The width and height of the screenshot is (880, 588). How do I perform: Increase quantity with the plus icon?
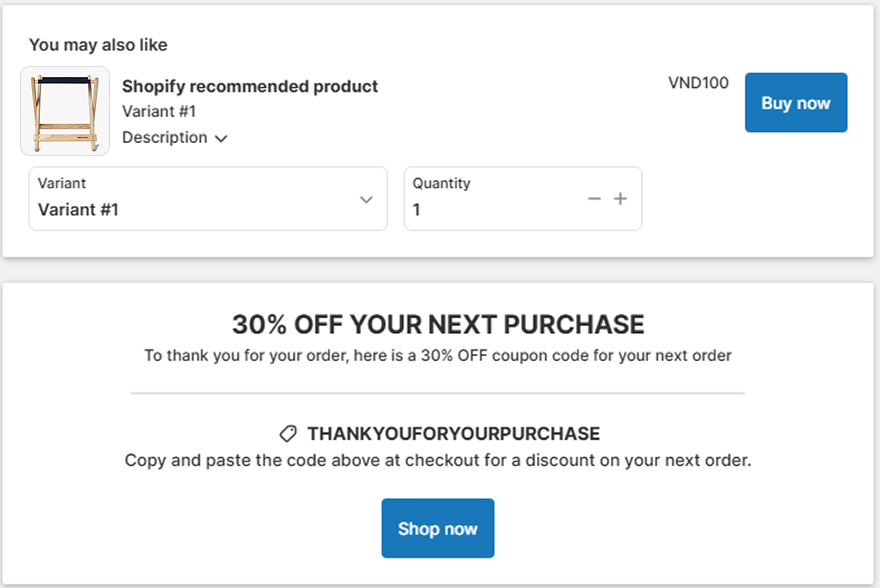(620, 199)
